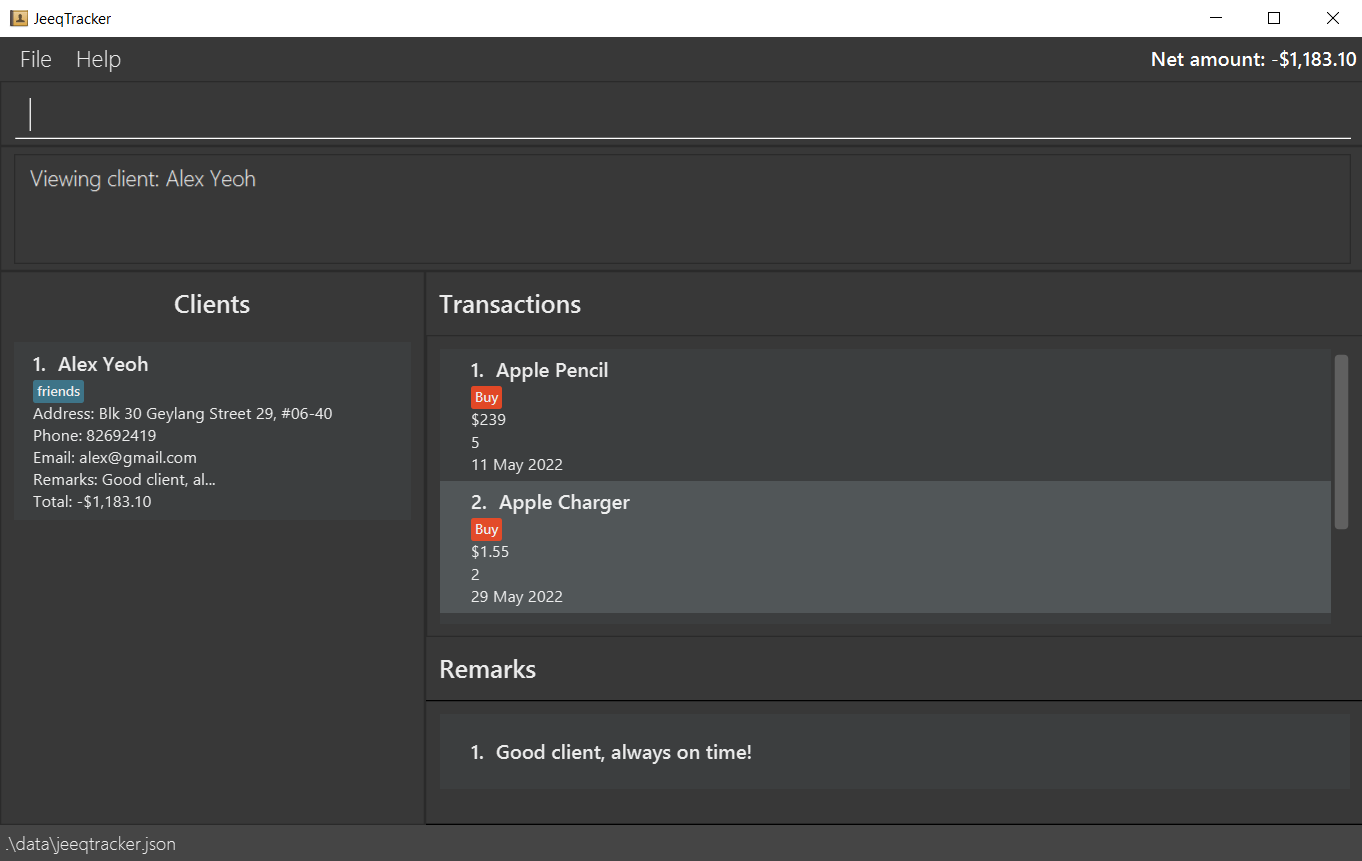Click the friends tag on Alex Yeoh
The height and width of the screenshot is (861, 1362).
click(x=59, y=391)
